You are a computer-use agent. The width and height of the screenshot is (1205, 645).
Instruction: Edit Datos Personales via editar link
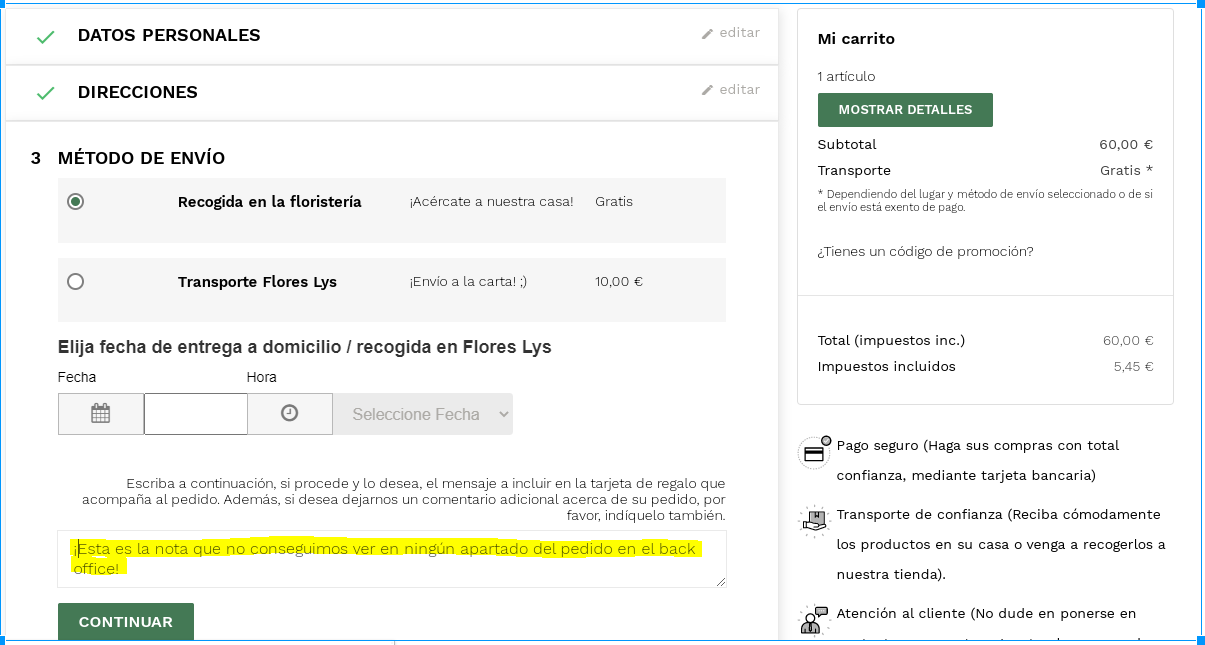[x=731, y=33]
